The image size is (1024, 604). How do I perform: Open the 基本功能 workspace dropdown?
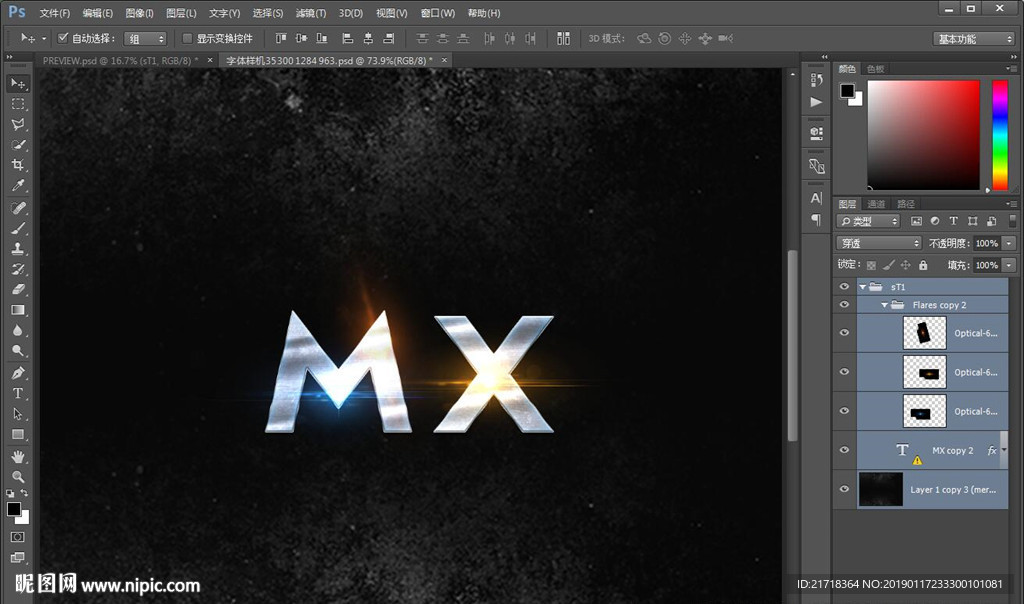(x=974, y=39)
